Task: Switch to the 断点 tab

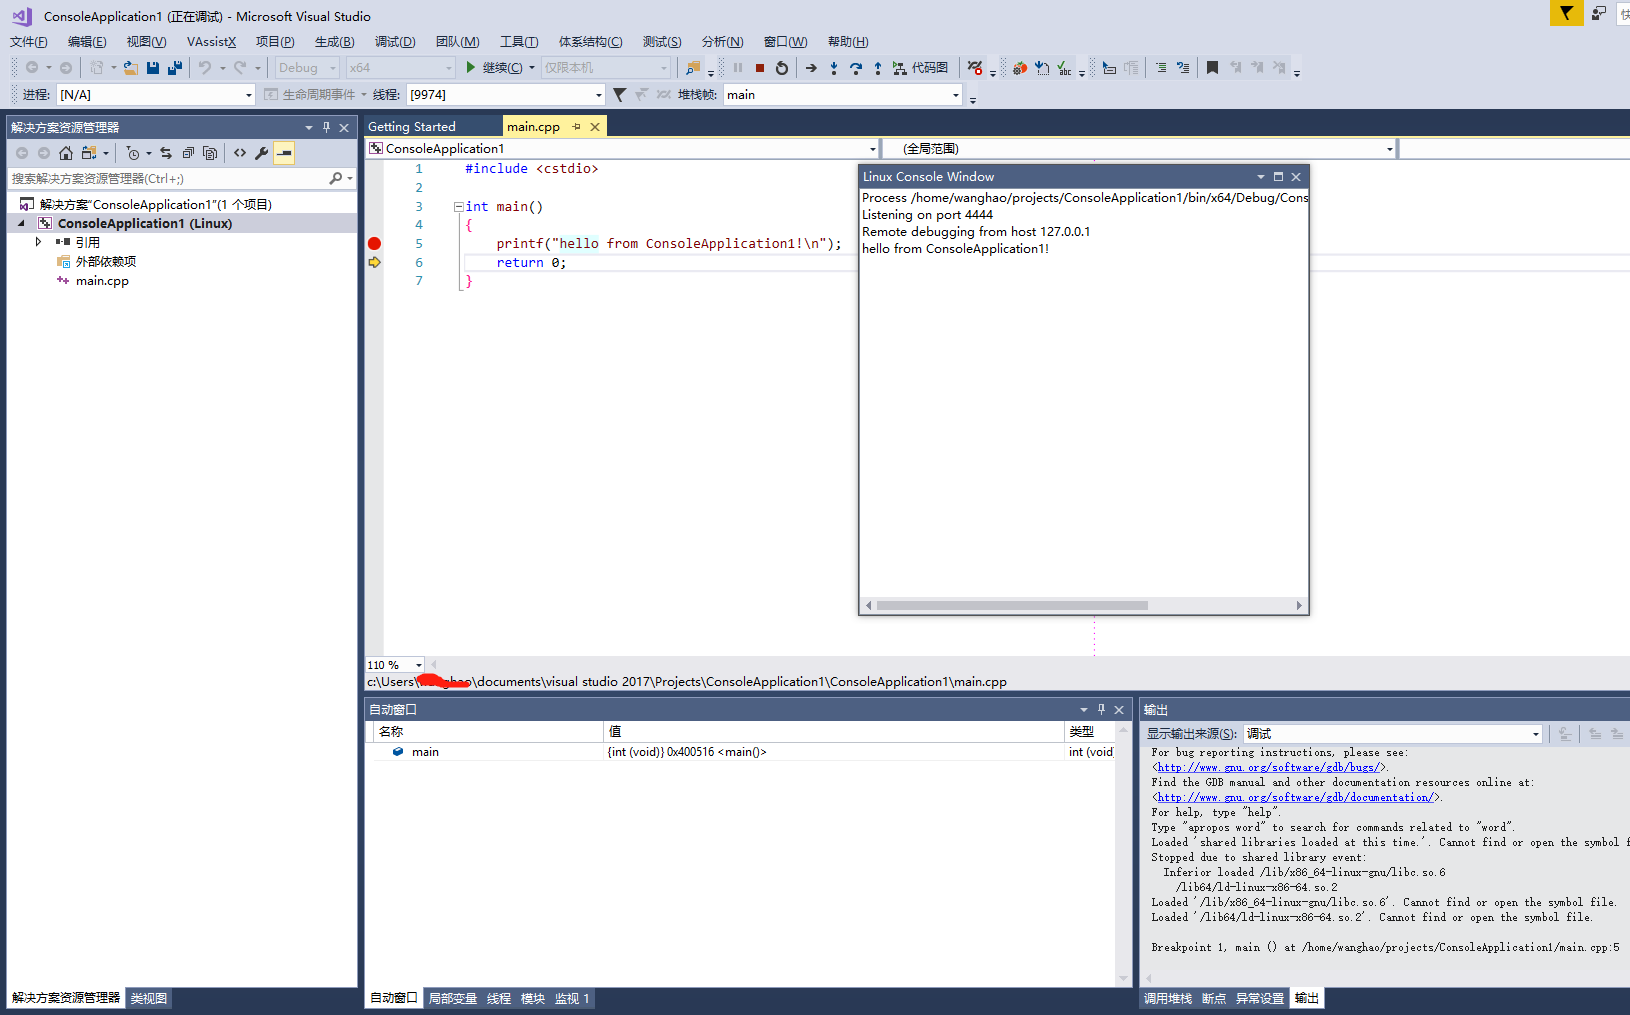Action: click(1214, 999)
